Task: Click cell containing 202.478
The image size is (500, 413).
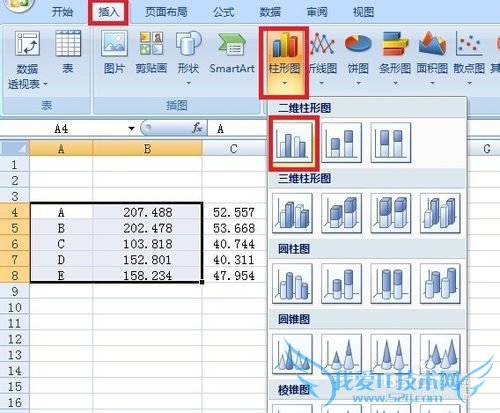Action: coord(147,228)
